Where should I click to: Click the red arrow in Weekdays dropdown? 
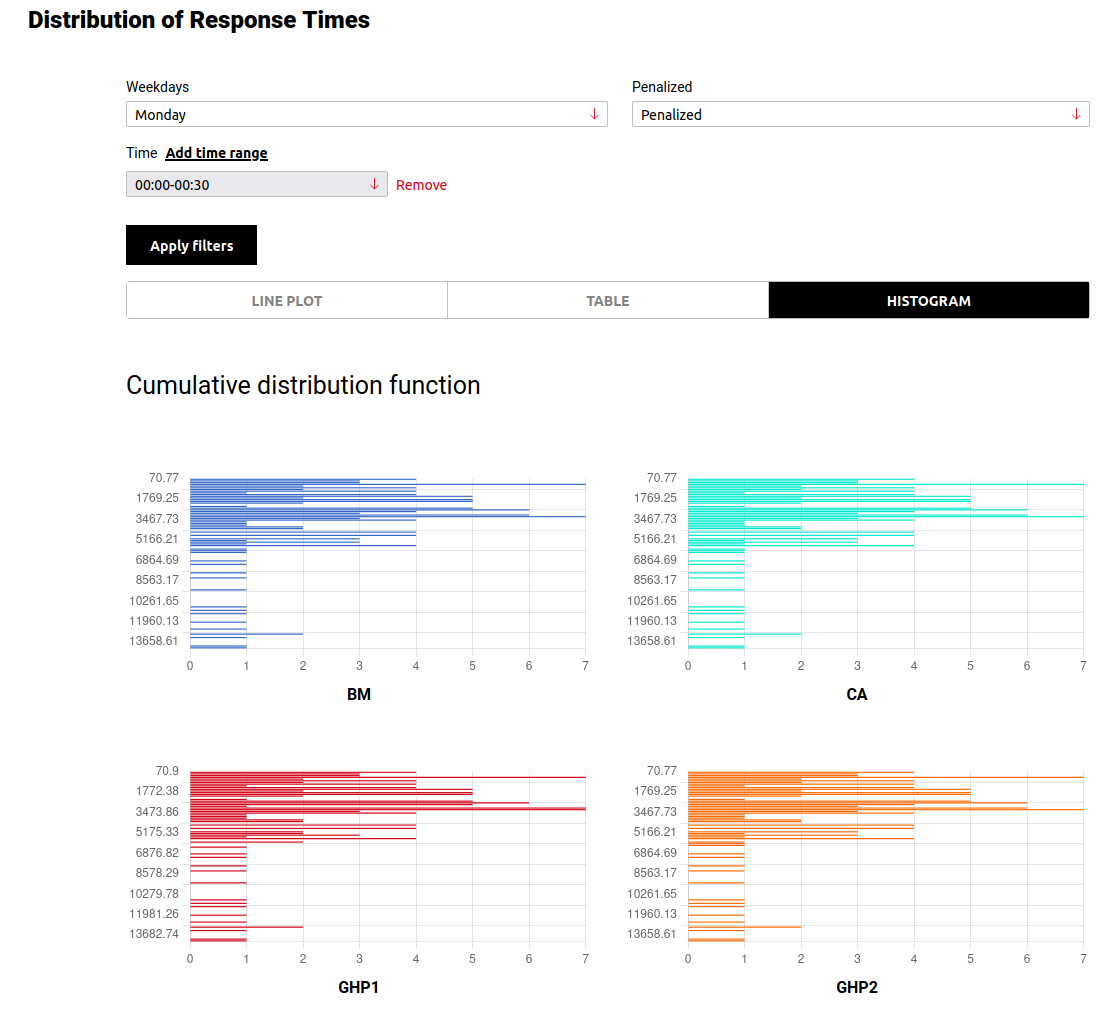pyautogui.click(x=594, y=114)
